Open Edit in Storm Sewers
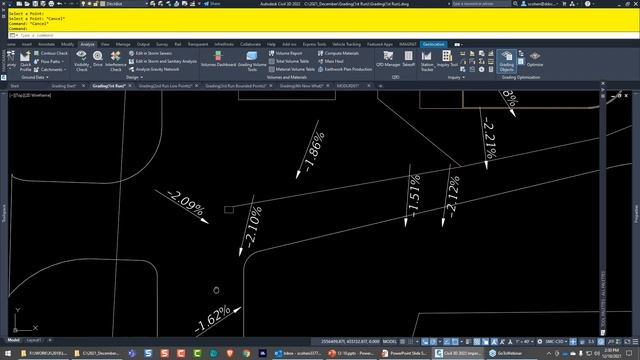 click(x=150, y=53)
